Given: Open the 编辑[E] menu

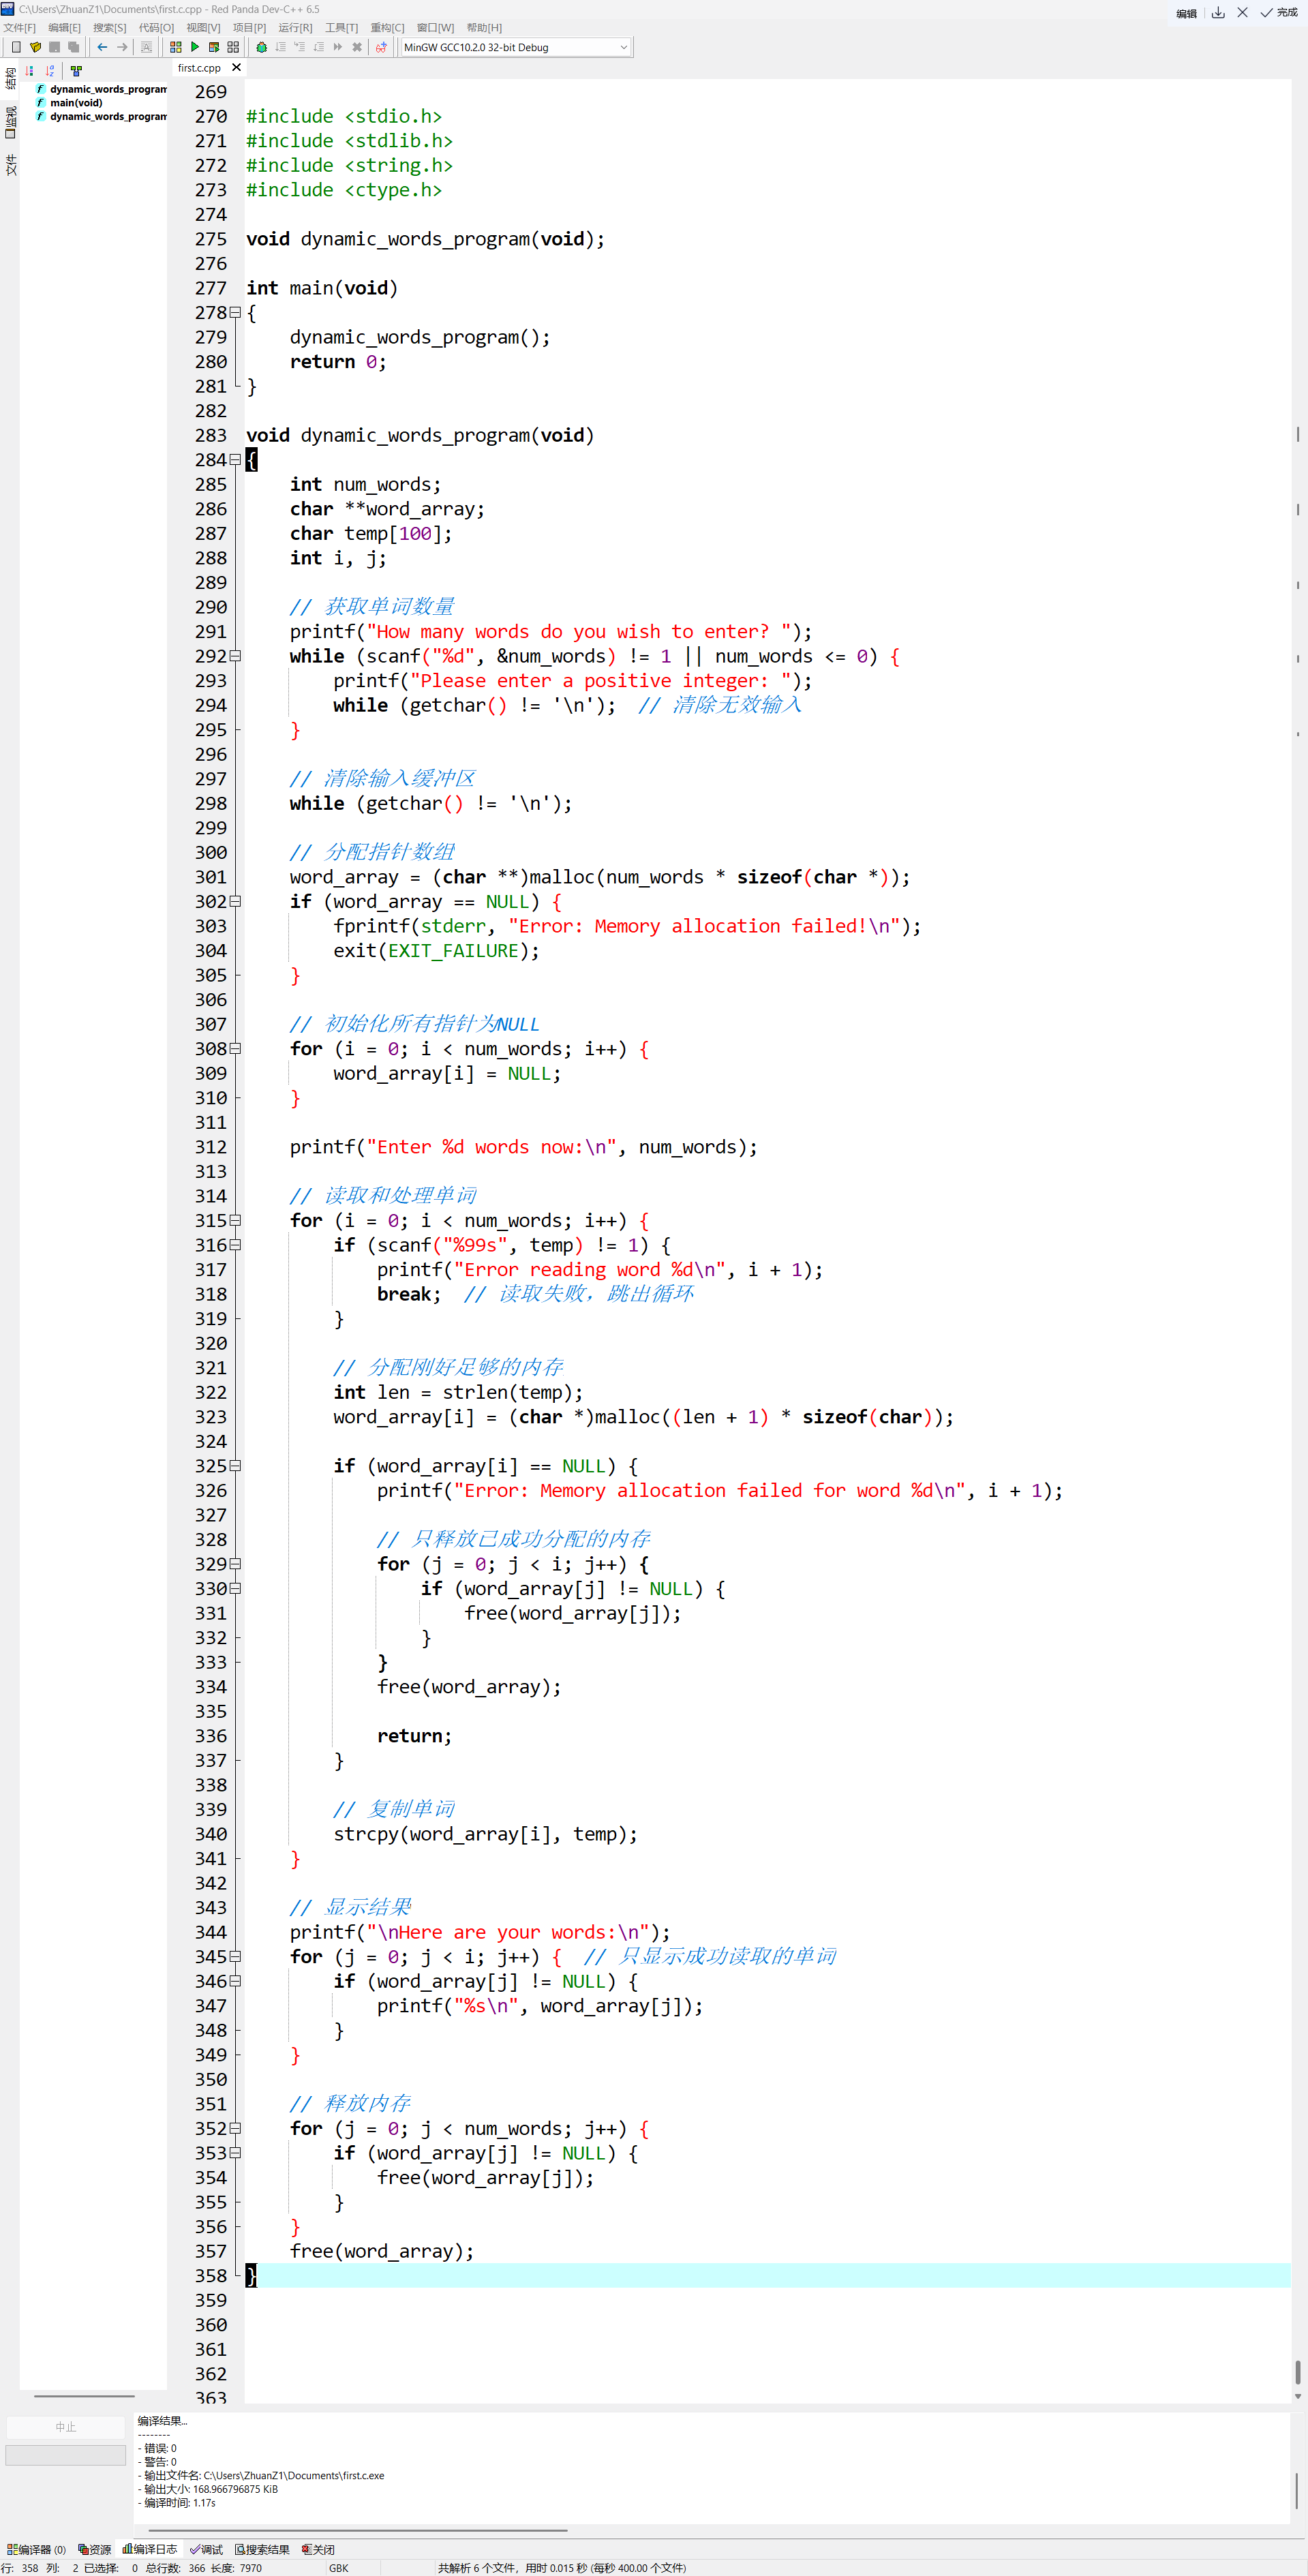Looking at the screenshot, I should (x=64, y=28).
